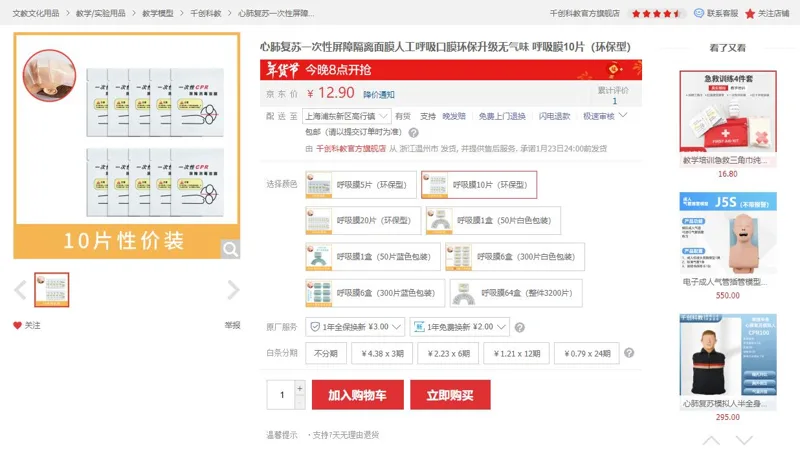The width and height of the screenshot is (800, 451).
Task: Select 呼吸膜6盒 (300片蓝色包装) option
Action: click(375, 293)
